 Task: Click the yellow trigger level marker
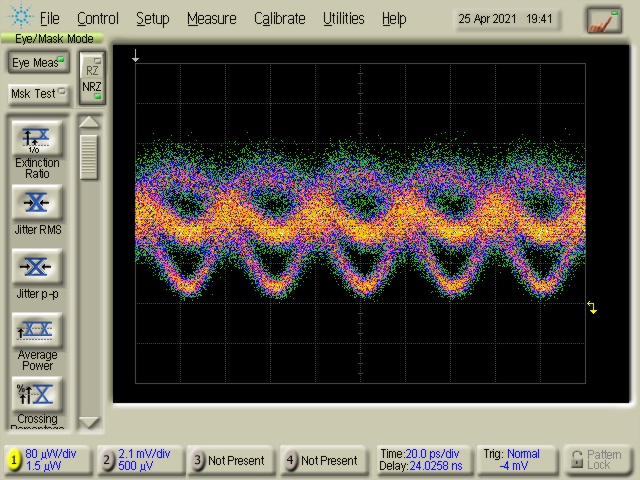pyautogui.click(x=592, y=308)
